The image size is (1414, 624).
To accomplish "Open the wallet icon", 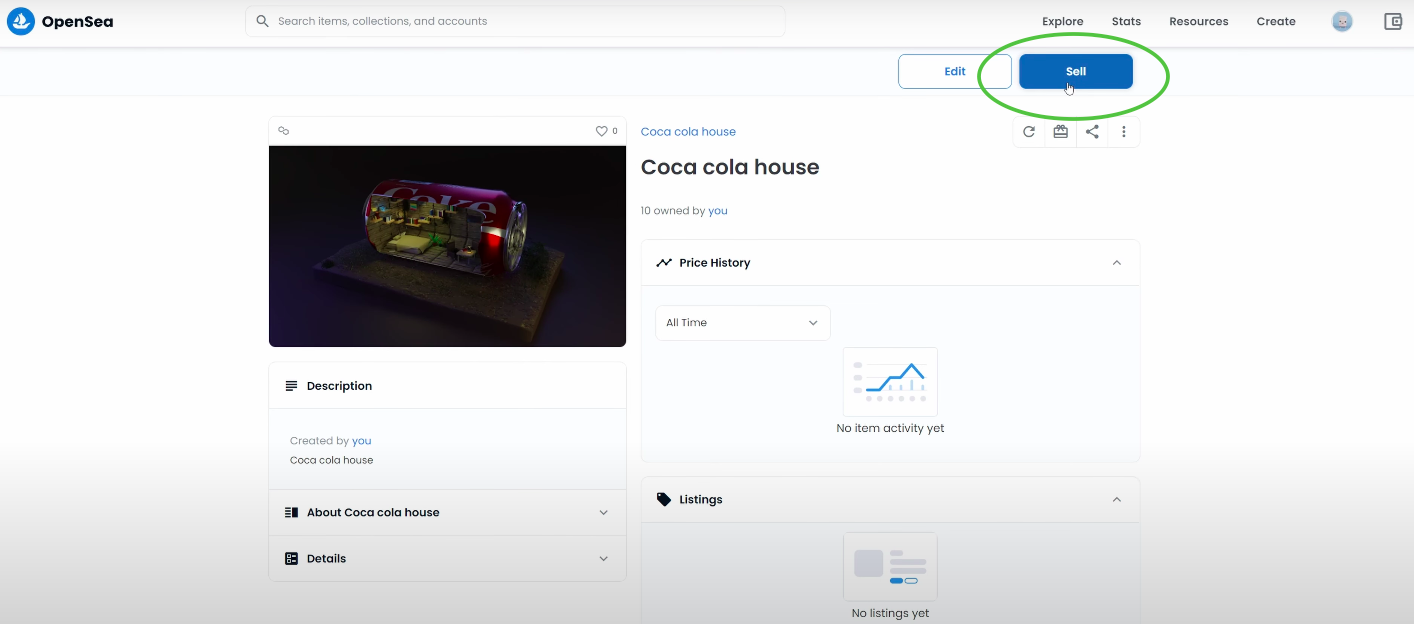I will tap(1393, 21).
